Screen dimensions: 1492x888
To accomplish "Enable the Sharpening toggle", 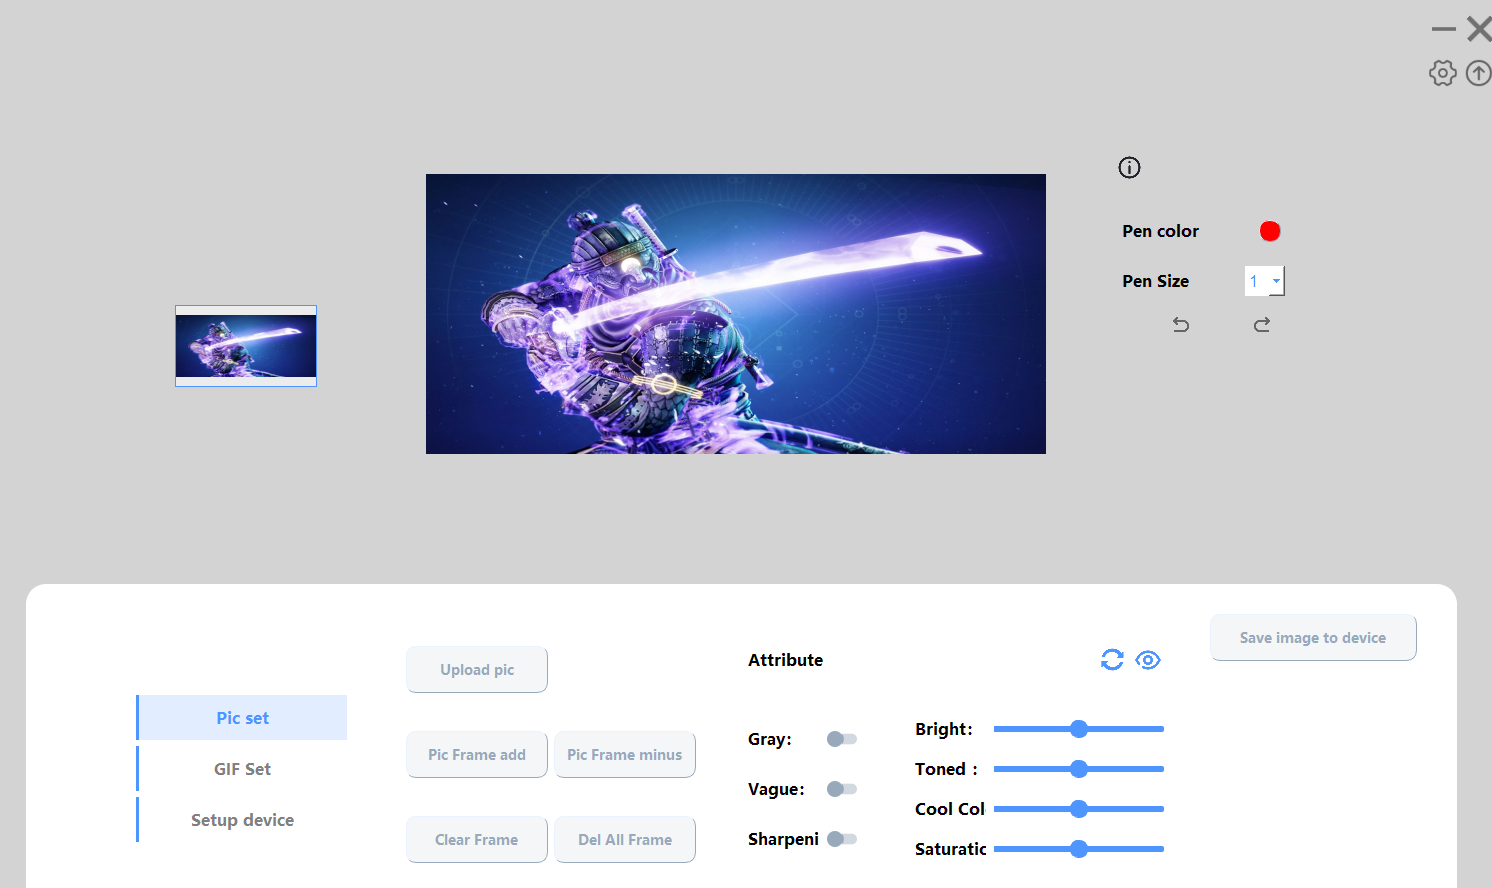I will [842, 839].
